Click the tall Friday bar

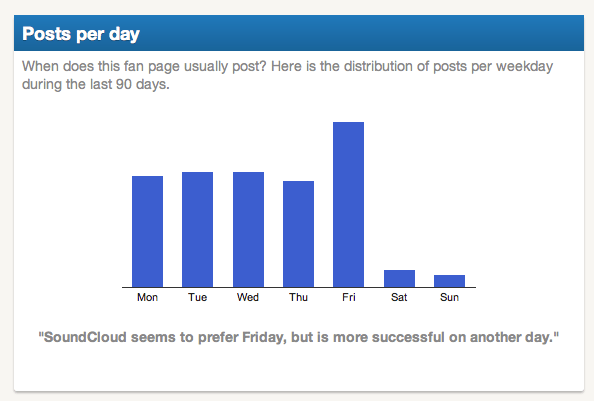349,204
